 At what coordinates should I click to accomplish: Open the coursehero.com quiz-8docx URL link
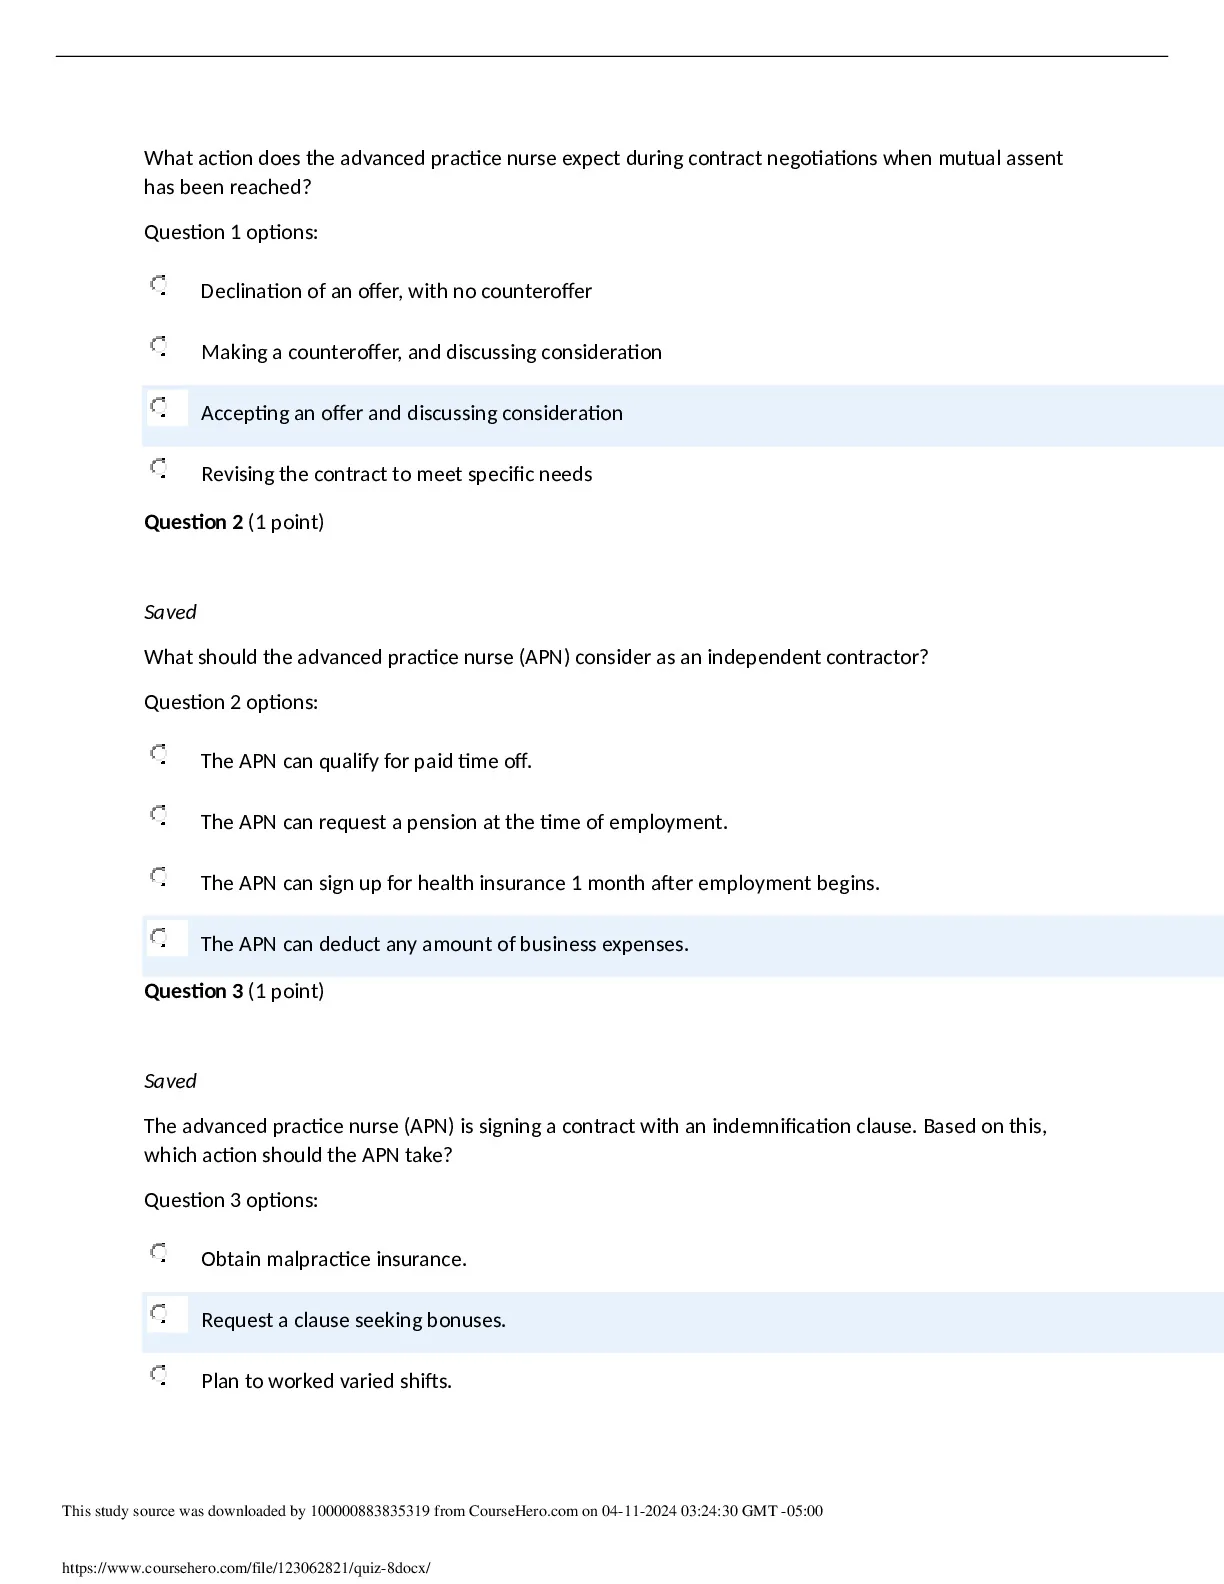pyautogui.click(x=246, y=1568)
